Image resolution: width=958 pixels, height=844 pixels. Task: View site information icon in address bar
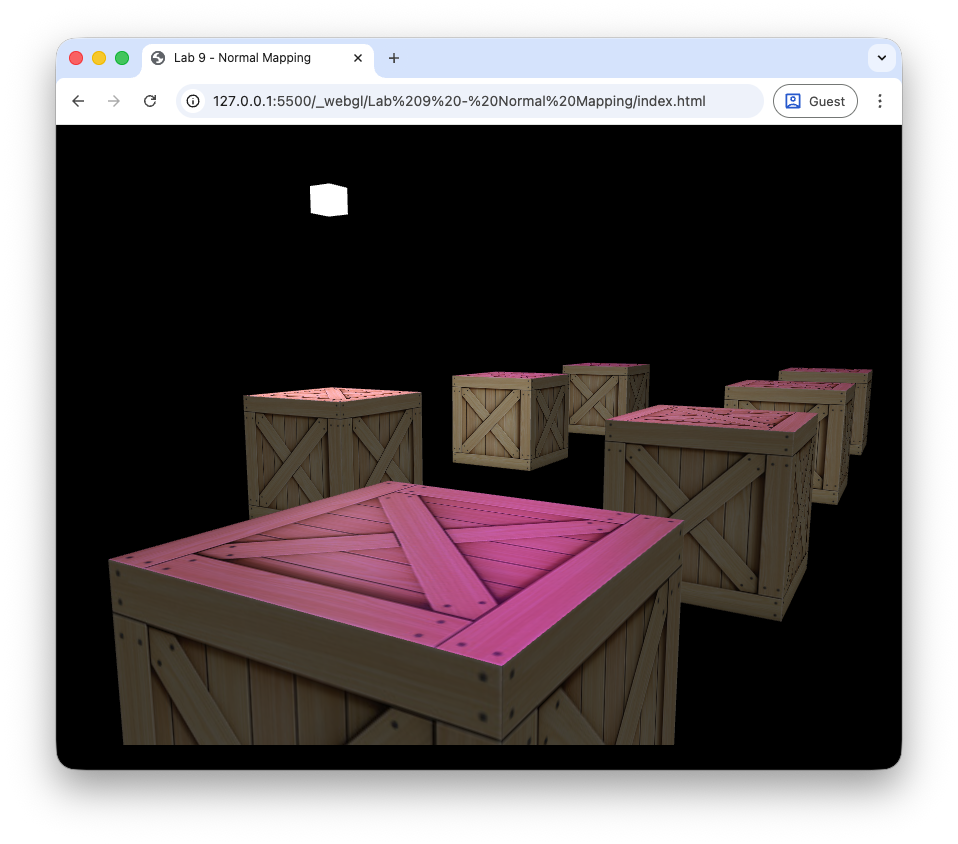(194, 101)
